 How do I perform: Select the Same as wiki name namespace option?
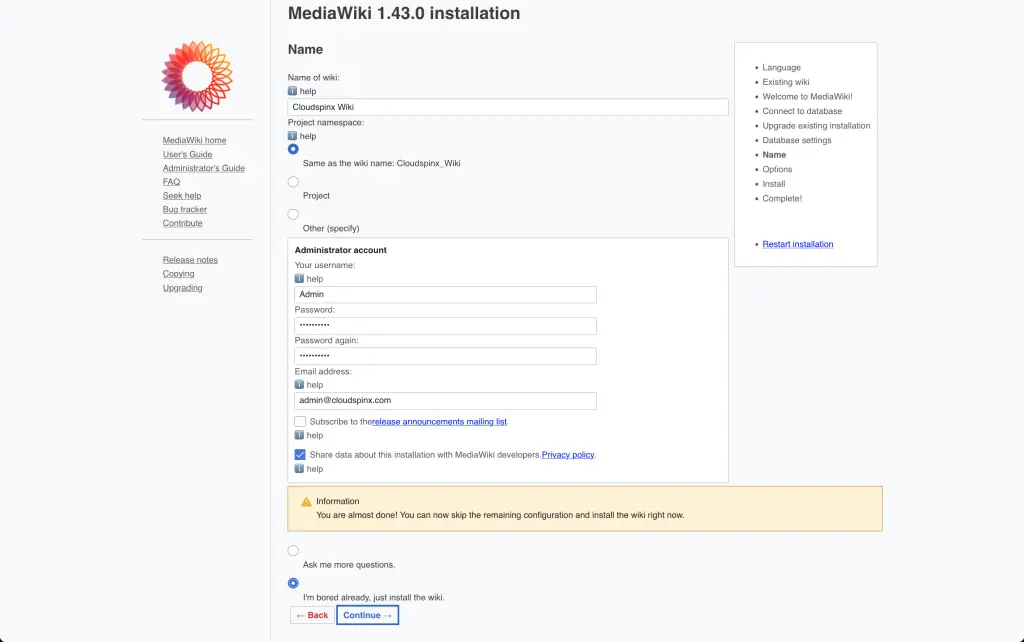(292, 148)
